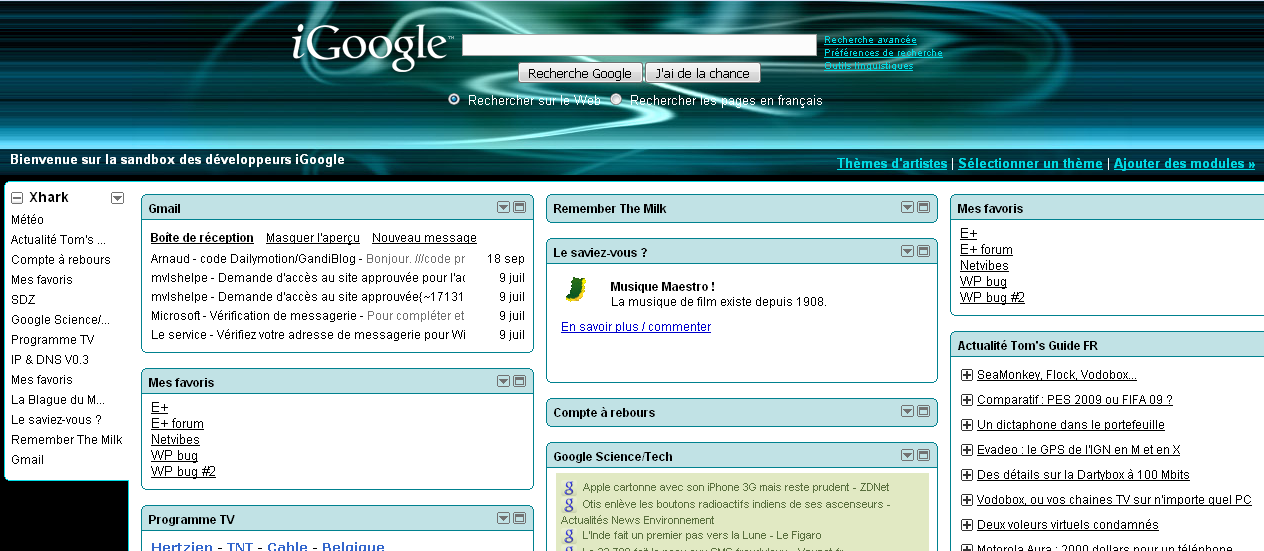The height and width of the screenshot is (551, 1264).
Task: Maximize the Le saviez-vous gadget
Action: coord(923,251)
